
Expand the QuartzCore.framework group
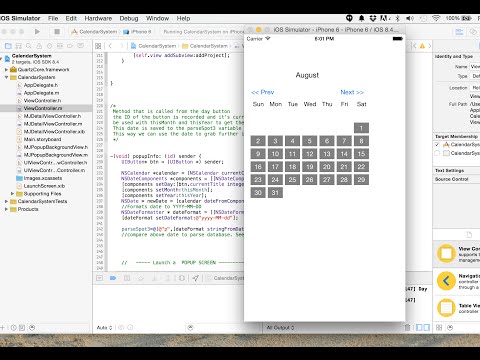point(6,70)
